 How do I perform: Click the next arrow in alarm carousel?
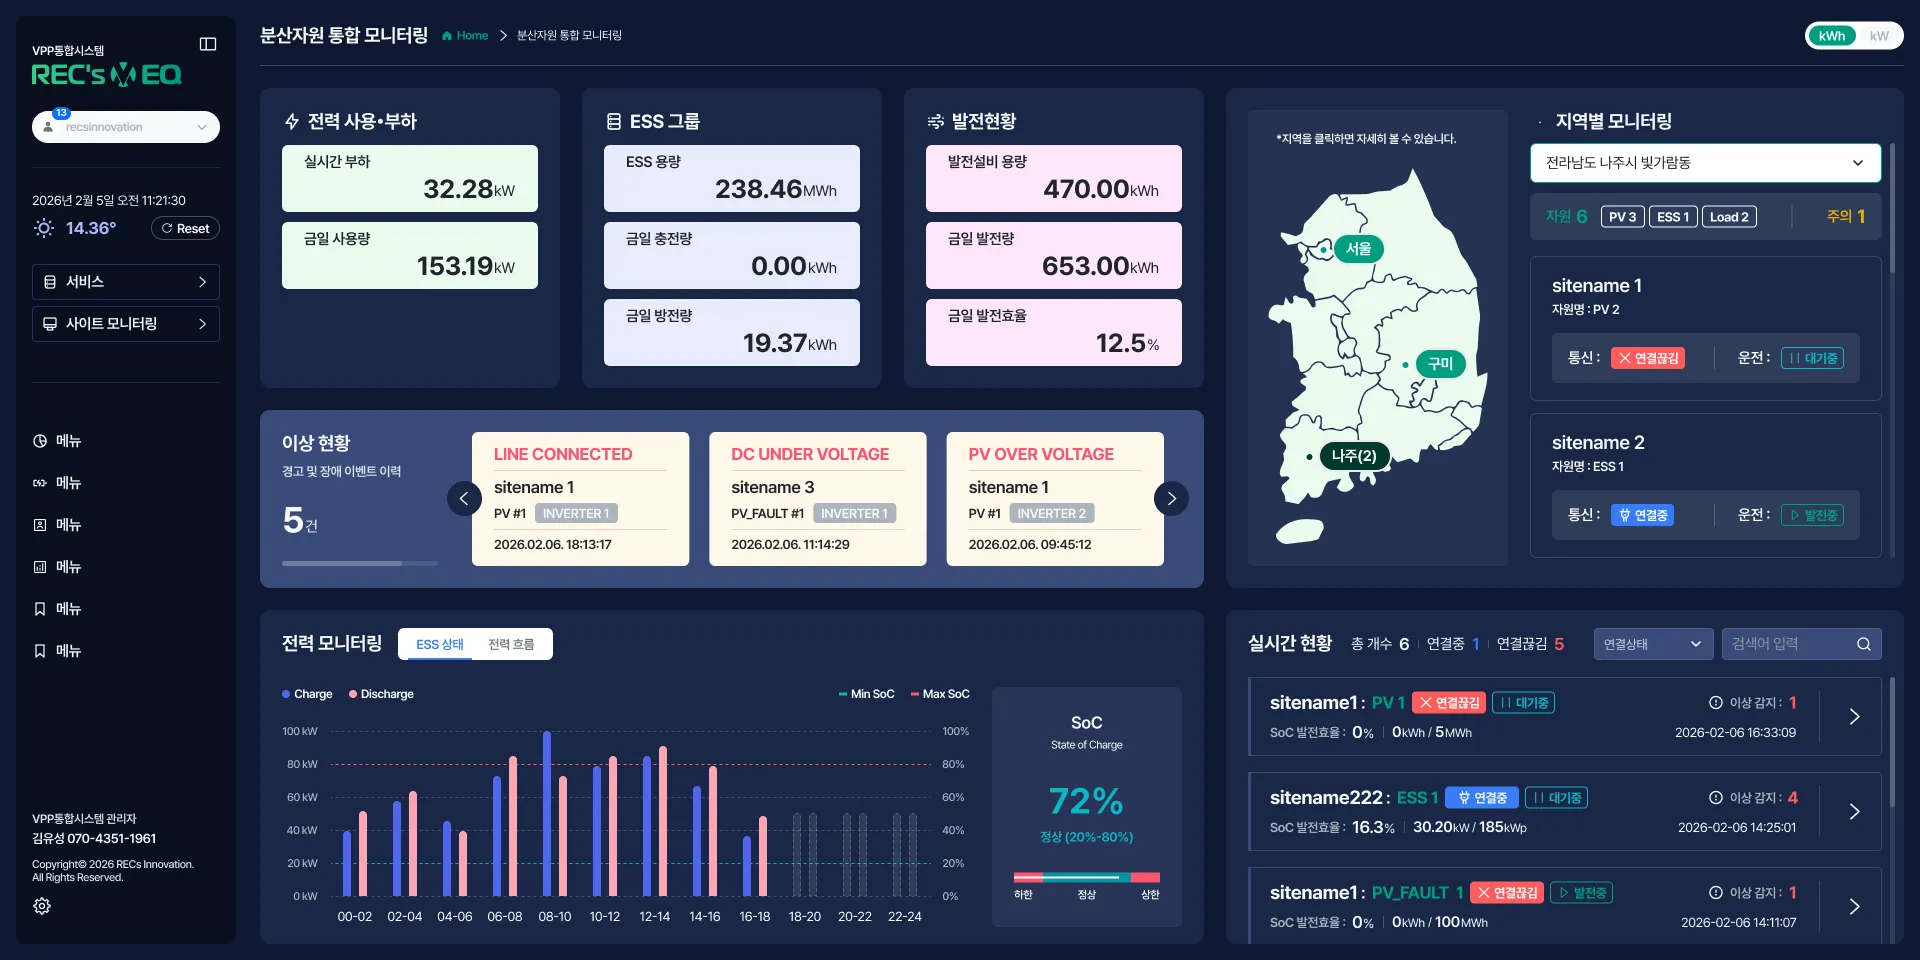click(x=1171, y=498)
